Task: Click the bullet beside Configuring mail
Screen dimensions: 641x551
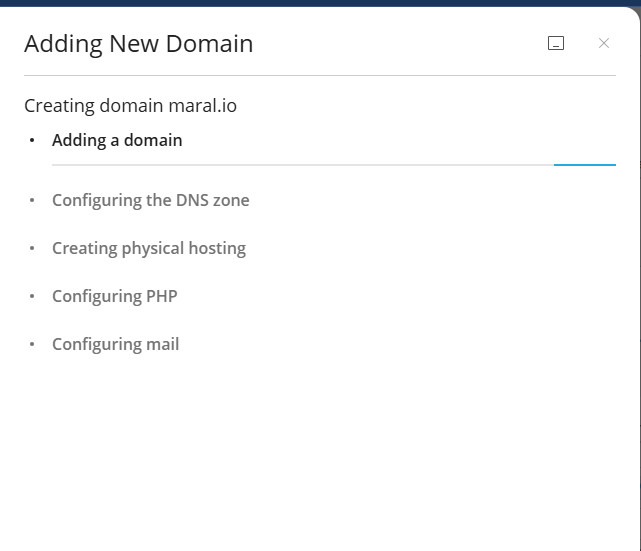Action: point(32,345)
